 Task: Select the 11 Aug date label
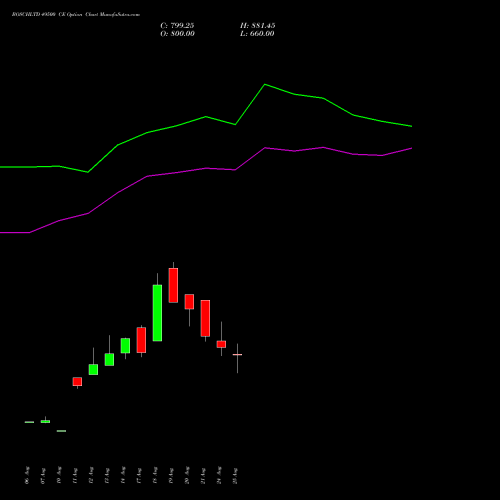pyautogui.click(x=75, y=476)
